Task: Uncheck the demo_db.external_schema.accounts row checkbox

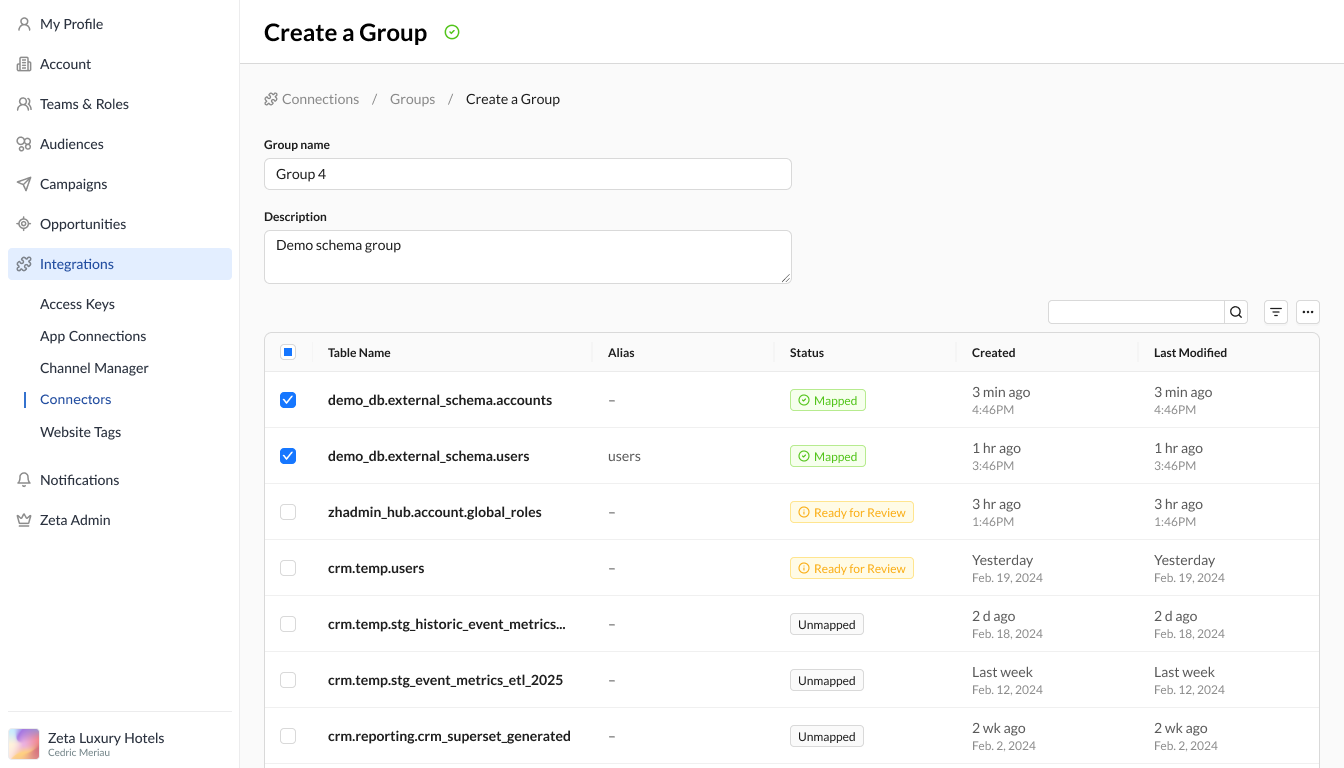Action: pyautogui.click(x=288, y=400)
